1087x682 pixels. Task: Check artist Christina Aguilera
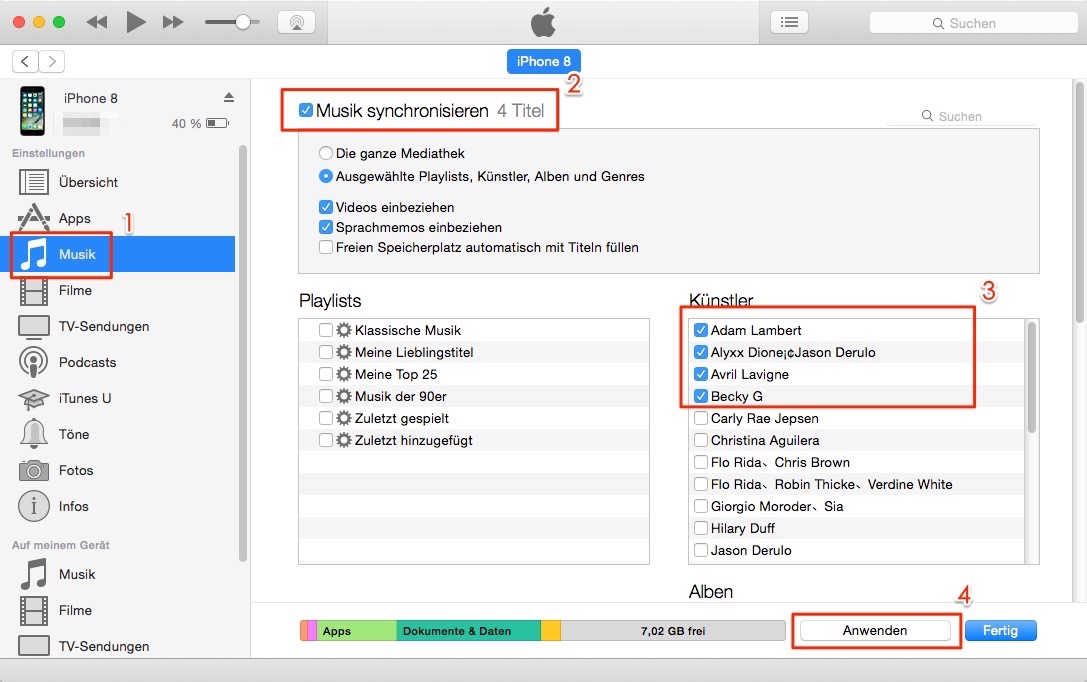click(701, 440)
